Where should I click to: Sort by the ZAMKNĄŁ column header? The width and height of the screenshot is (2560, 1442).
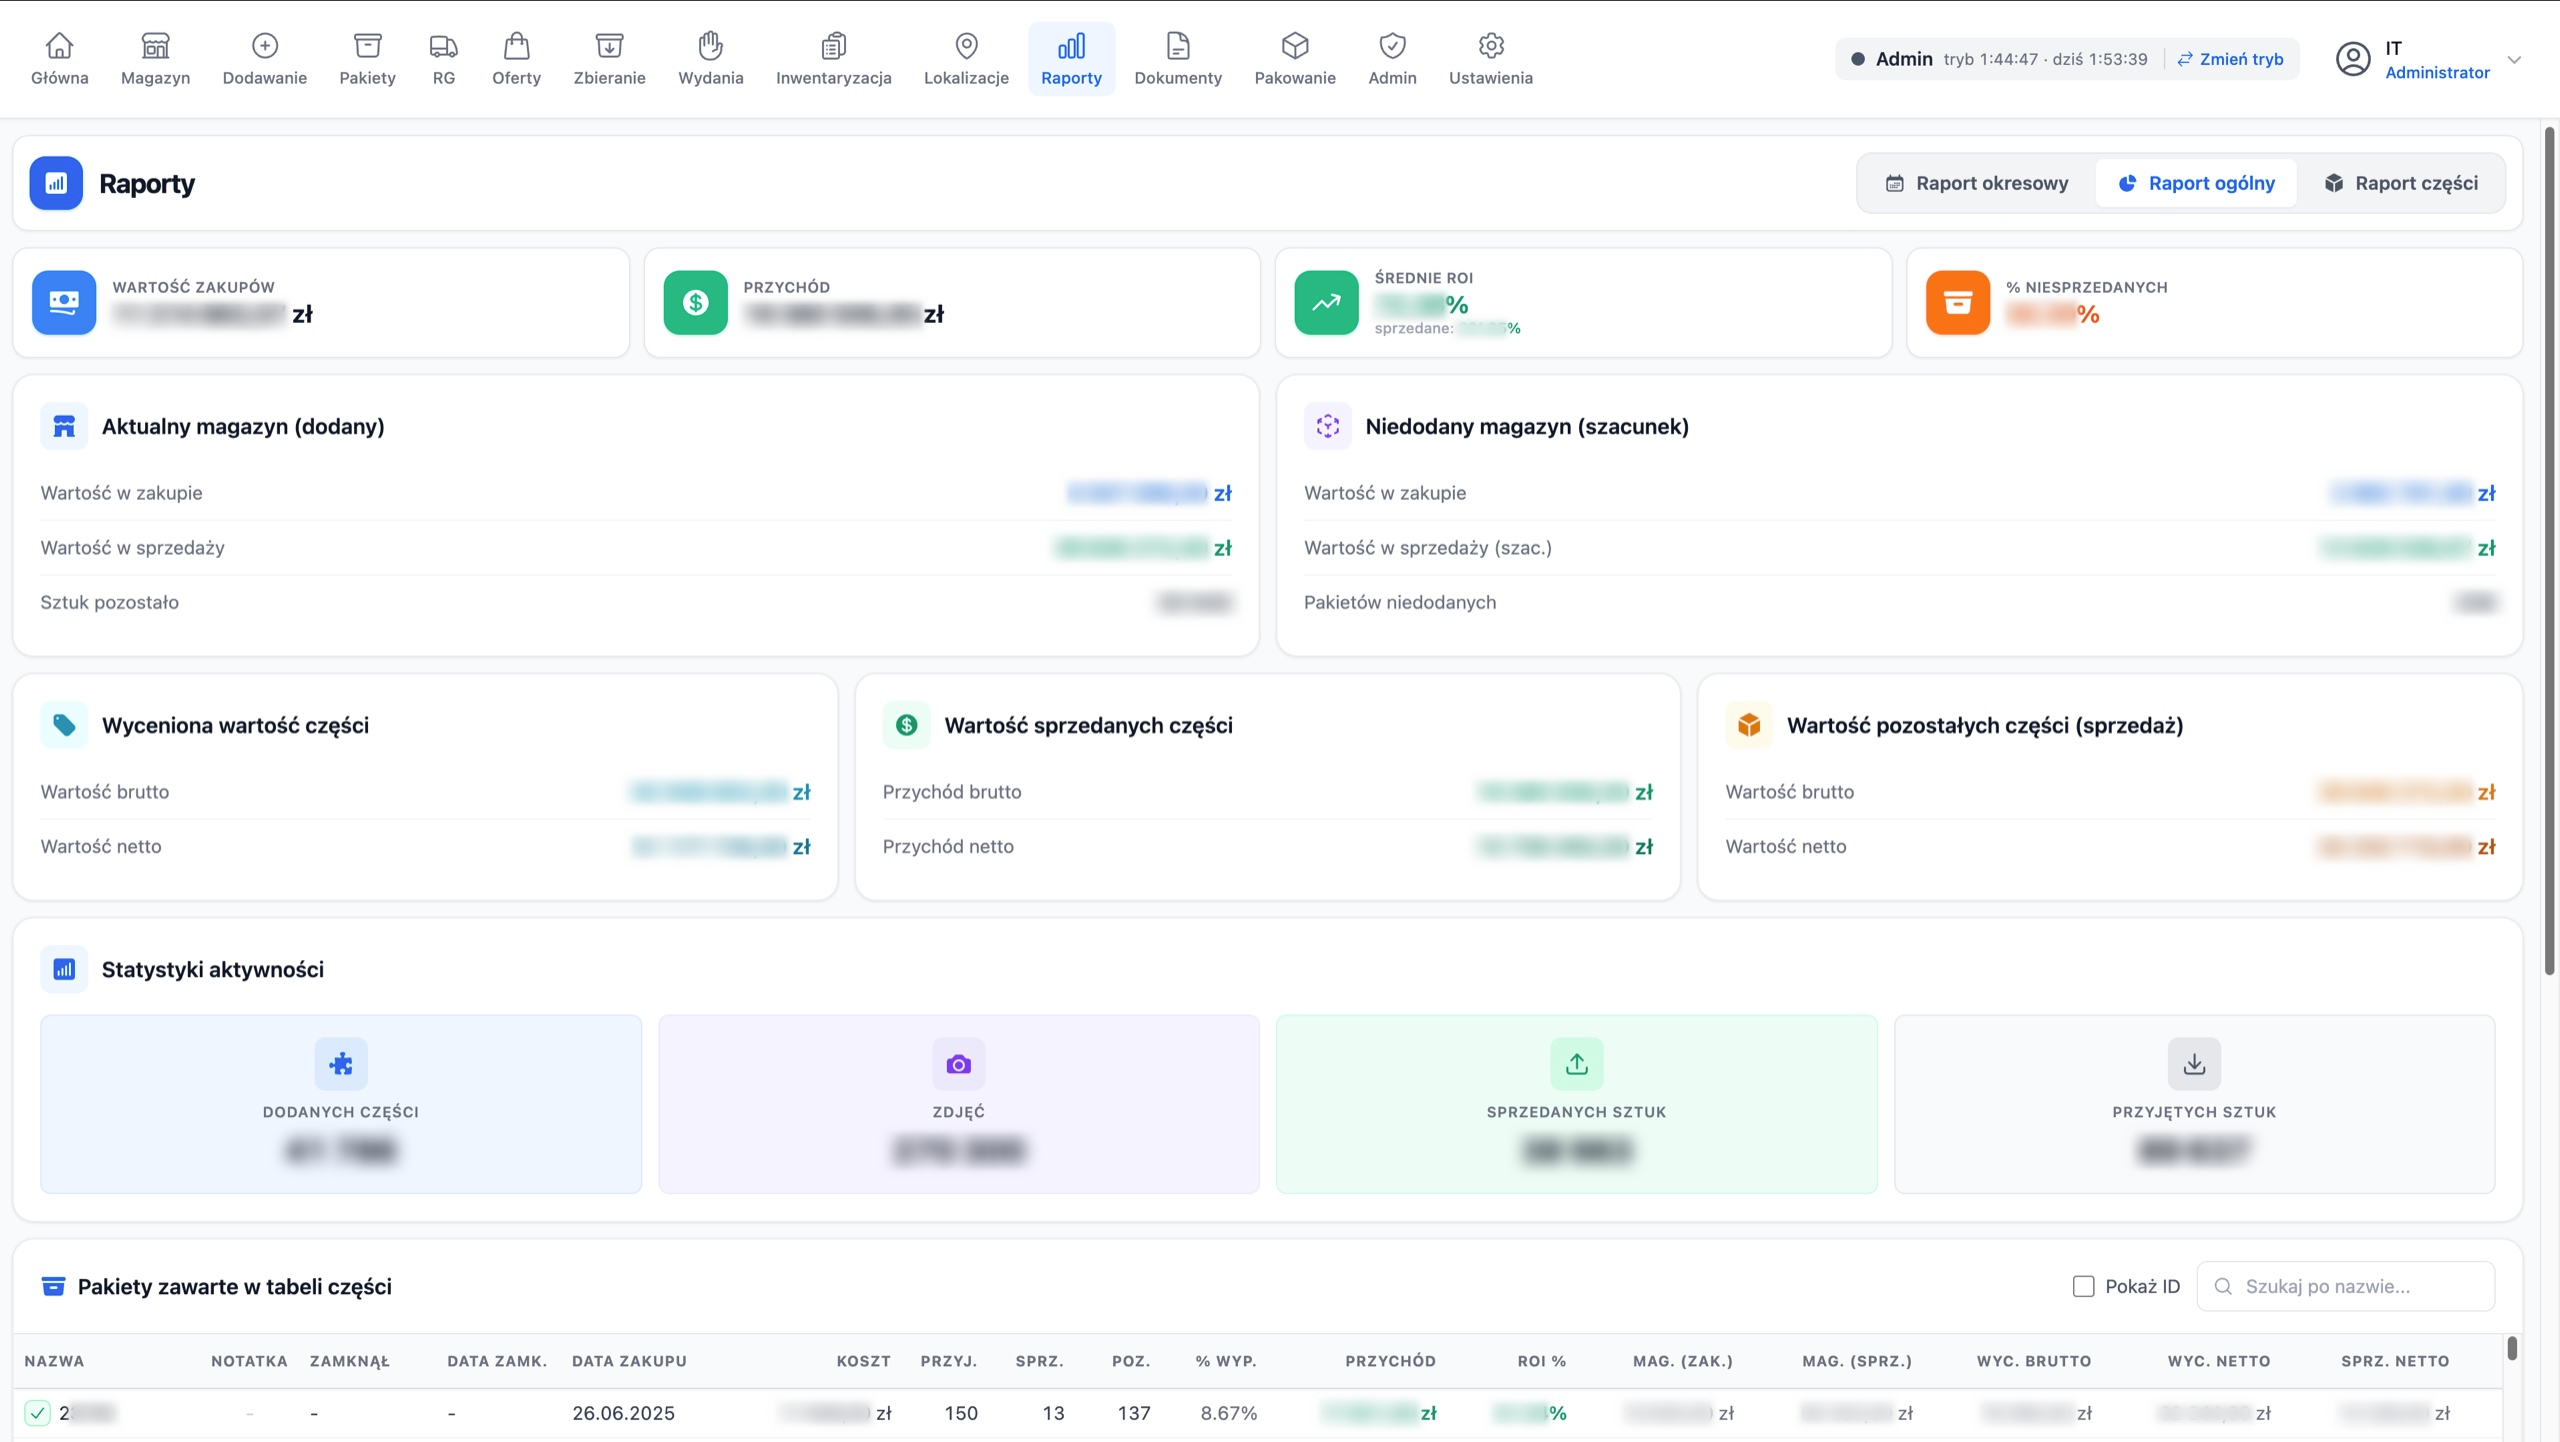[349, 1361]
